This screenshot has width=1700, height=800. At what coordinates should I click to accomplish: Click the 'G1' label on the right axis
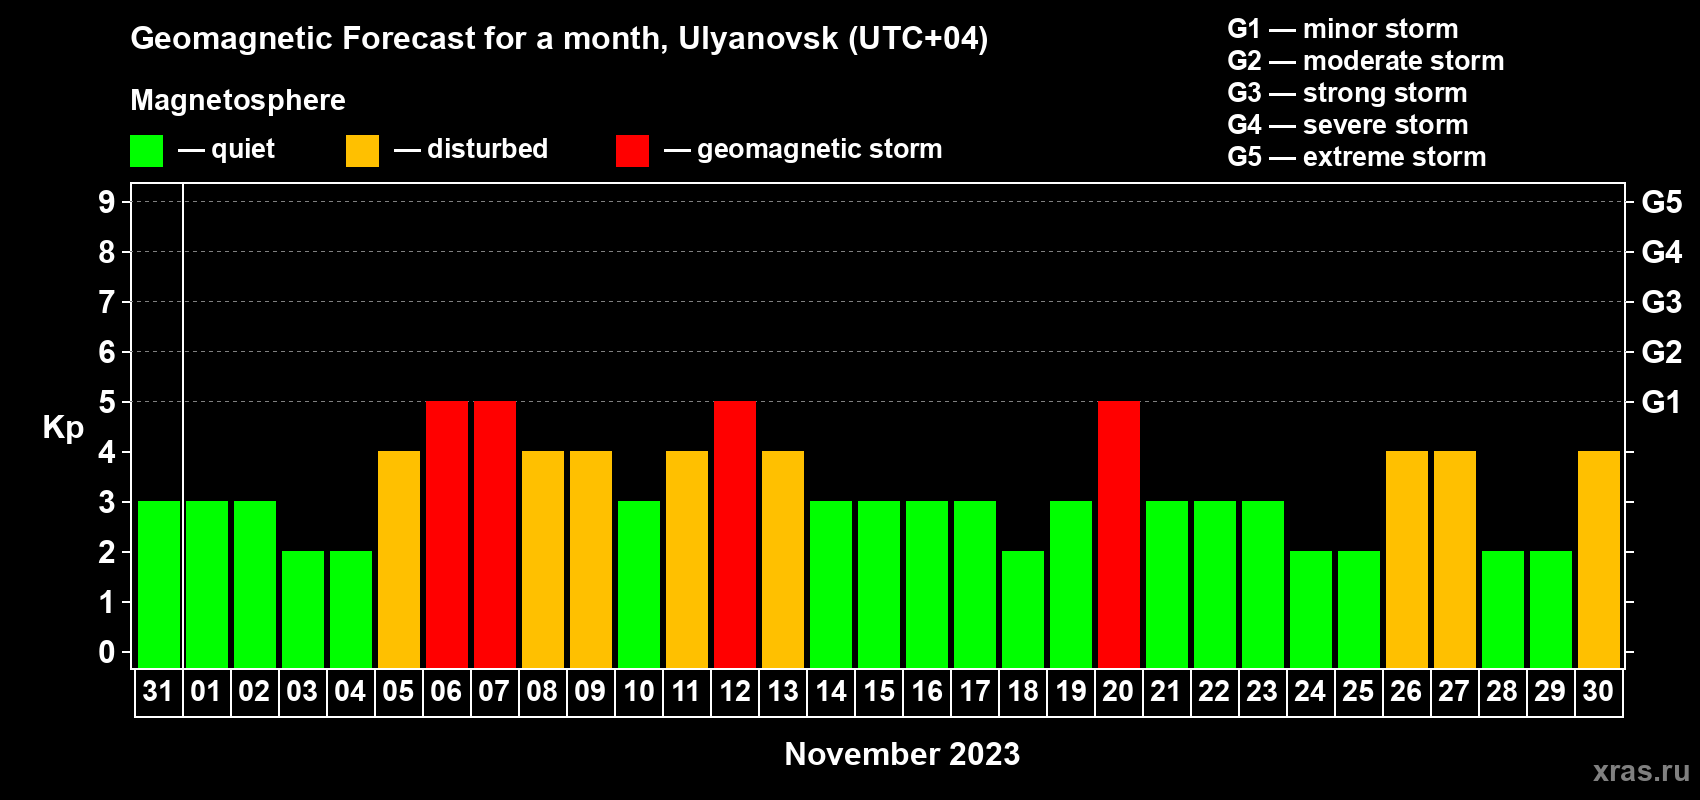point(1661,402)
